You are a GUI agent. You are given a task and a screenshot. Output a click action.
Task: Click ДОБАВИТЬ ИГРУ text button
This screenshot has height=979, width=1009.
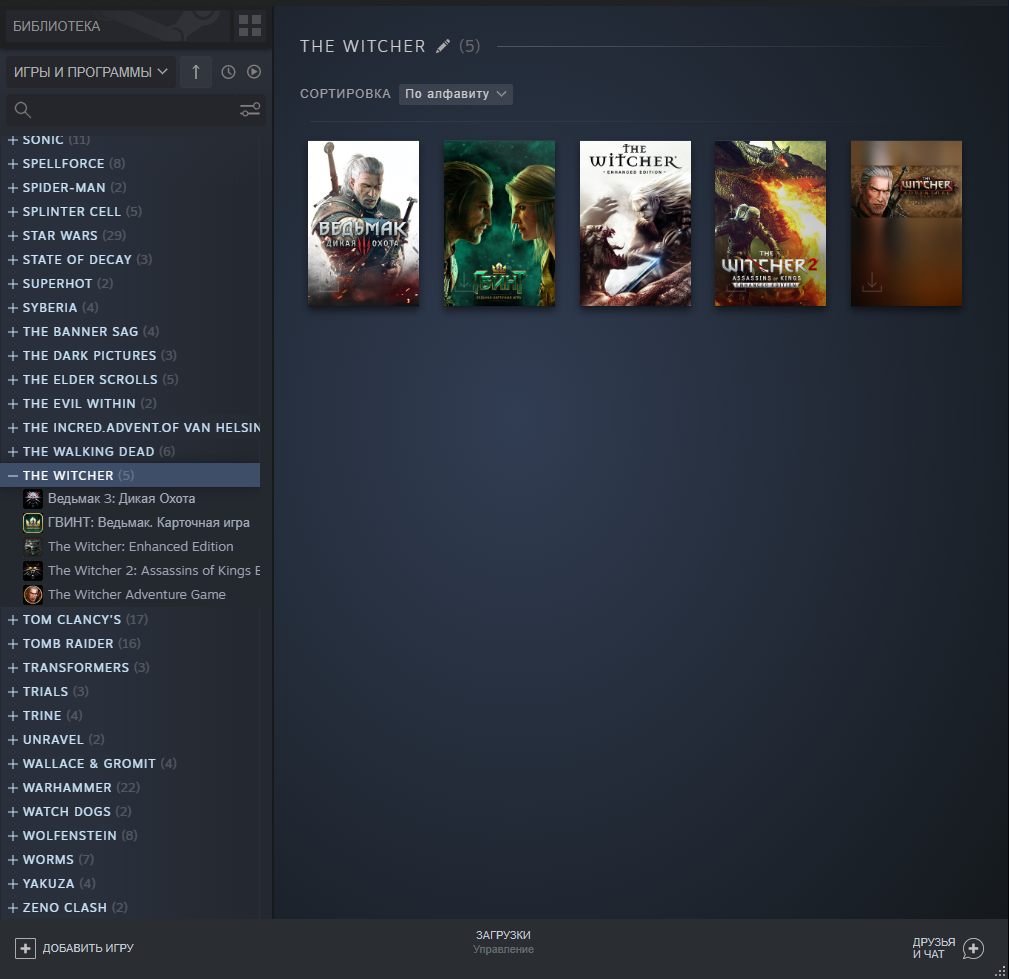[x=88, y=948]
